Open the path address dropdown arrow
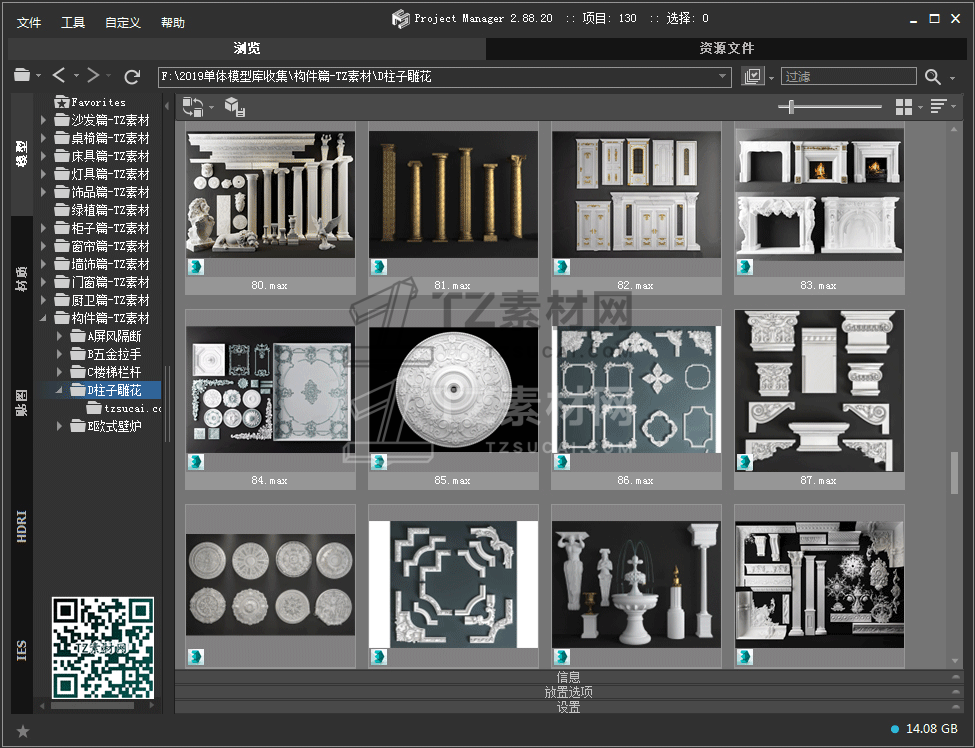975x748 pixels. click(723, 77)
